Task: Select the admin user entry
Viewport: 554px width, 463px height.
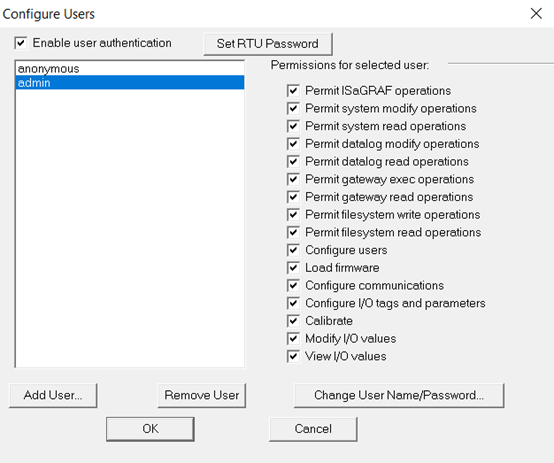Action: pyautogui.click(x=130, y=82)
